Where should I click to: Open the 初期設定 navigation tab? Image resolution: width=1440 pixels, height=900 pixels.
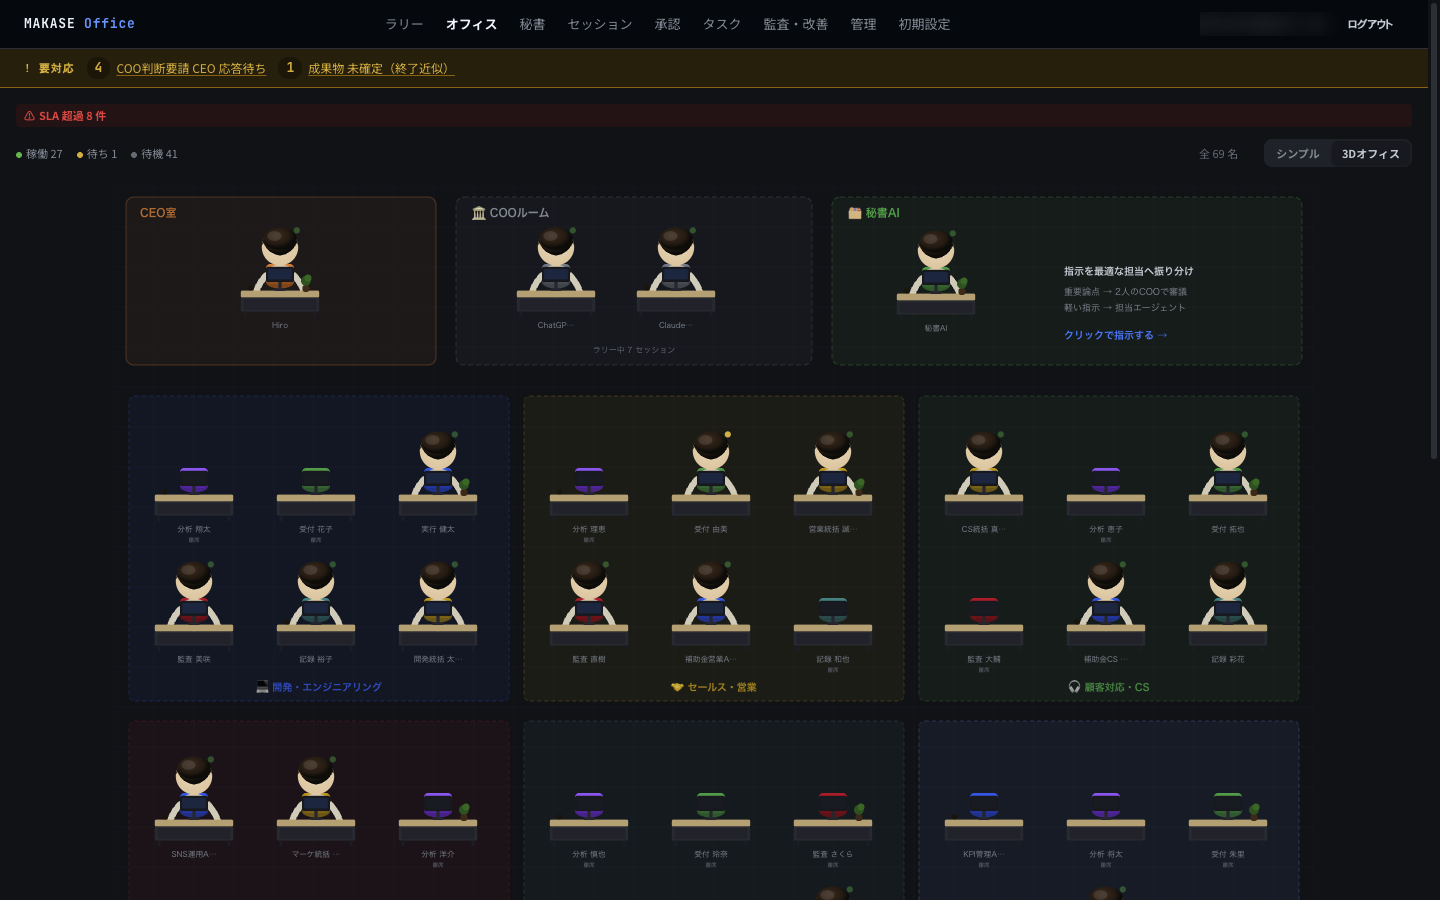(x=924, y=24)
